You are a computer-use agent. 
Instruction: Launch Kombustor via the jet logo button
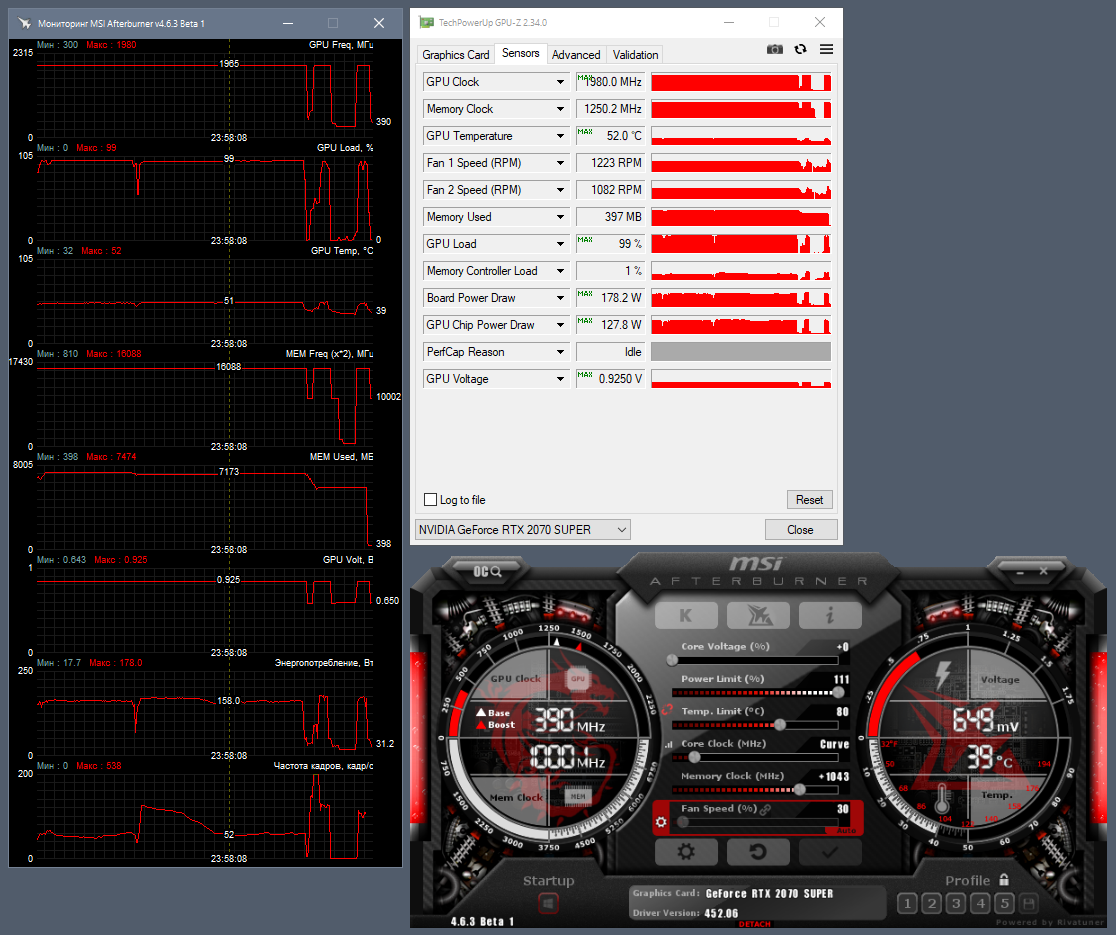click(759, 616)
